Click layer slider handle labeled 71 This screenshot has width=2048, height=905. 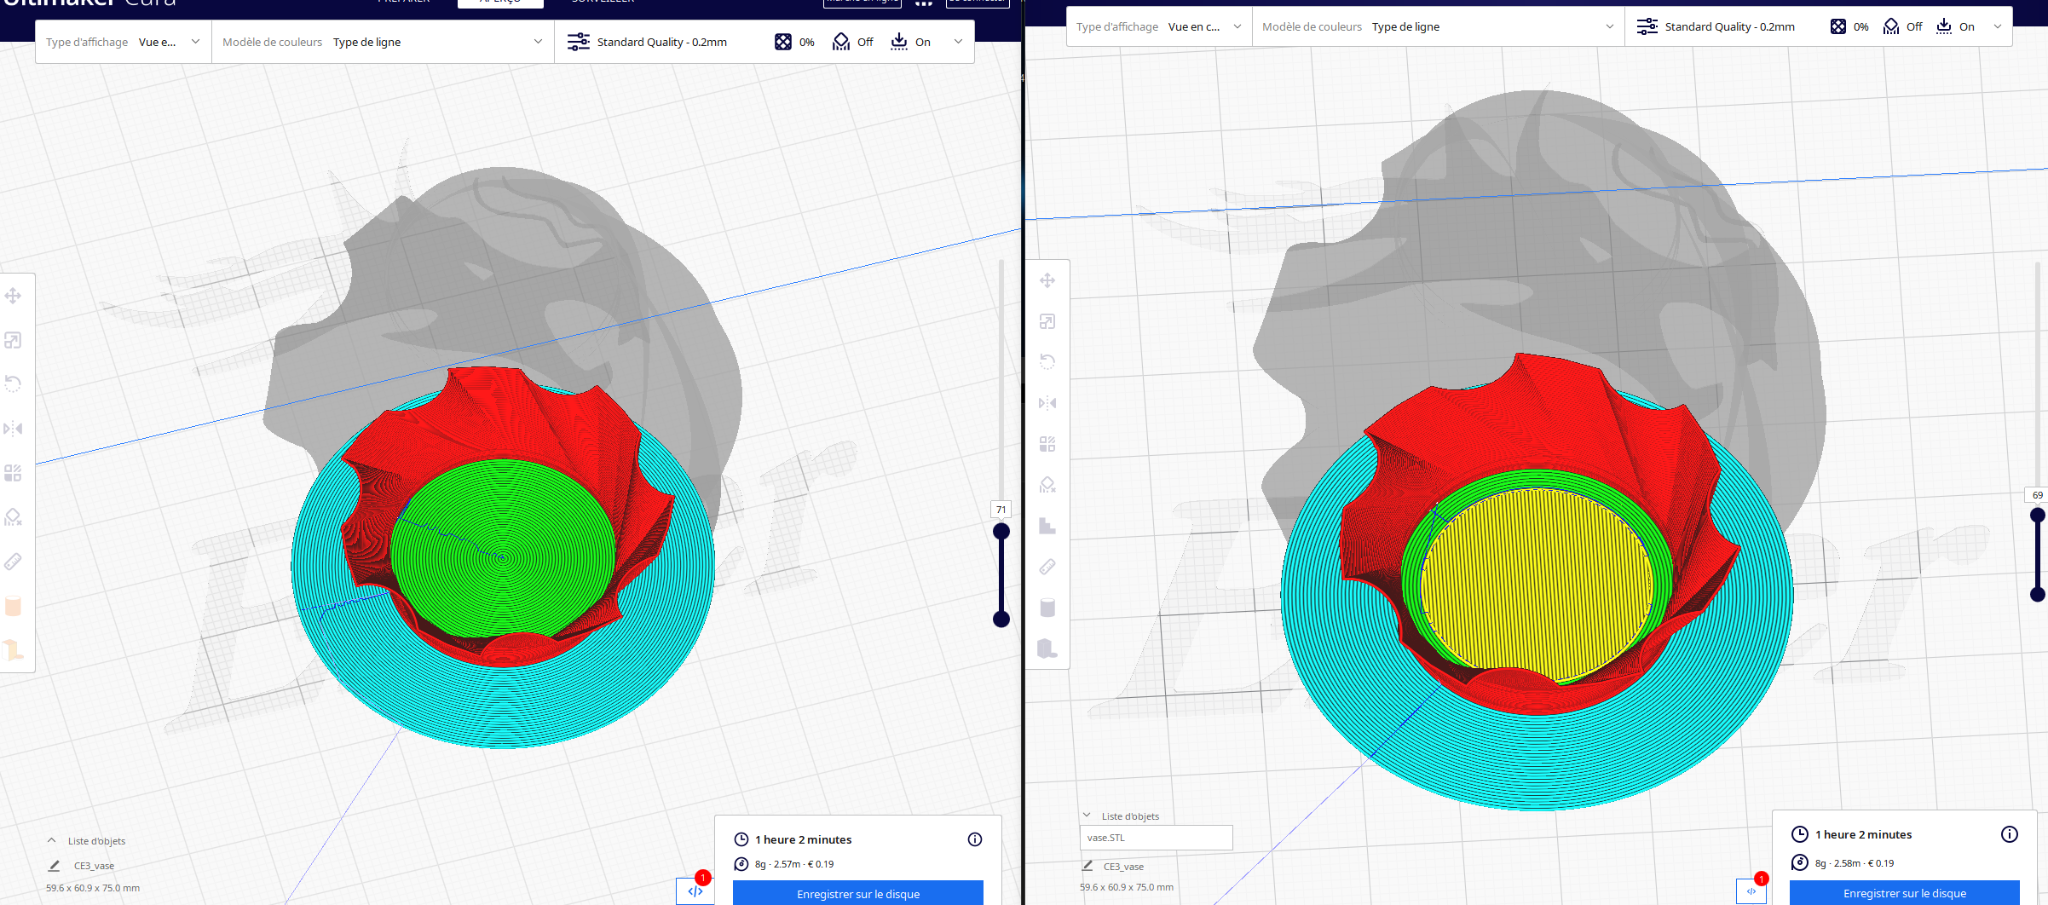click(1001, 531)
